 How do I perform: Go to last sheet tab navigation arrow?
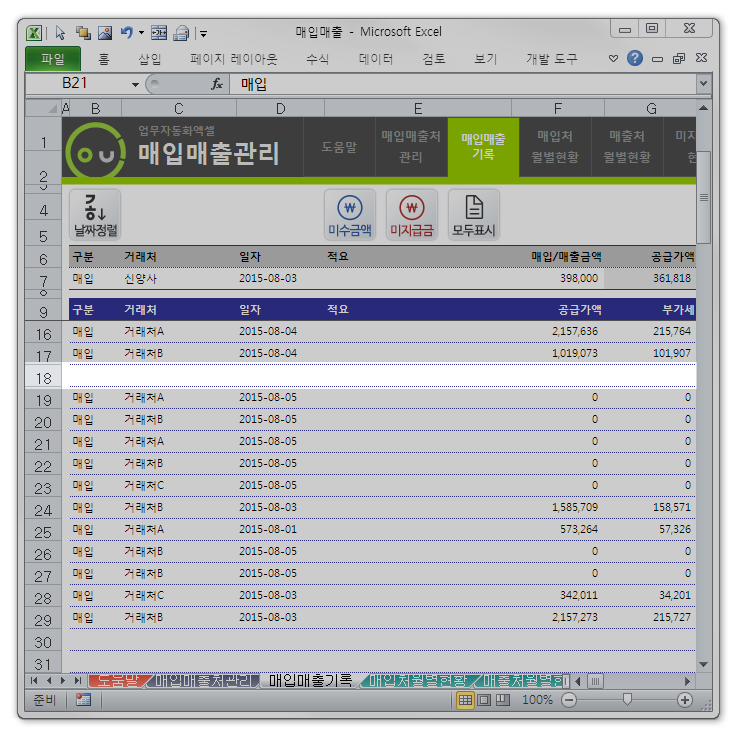coord(78,681)
